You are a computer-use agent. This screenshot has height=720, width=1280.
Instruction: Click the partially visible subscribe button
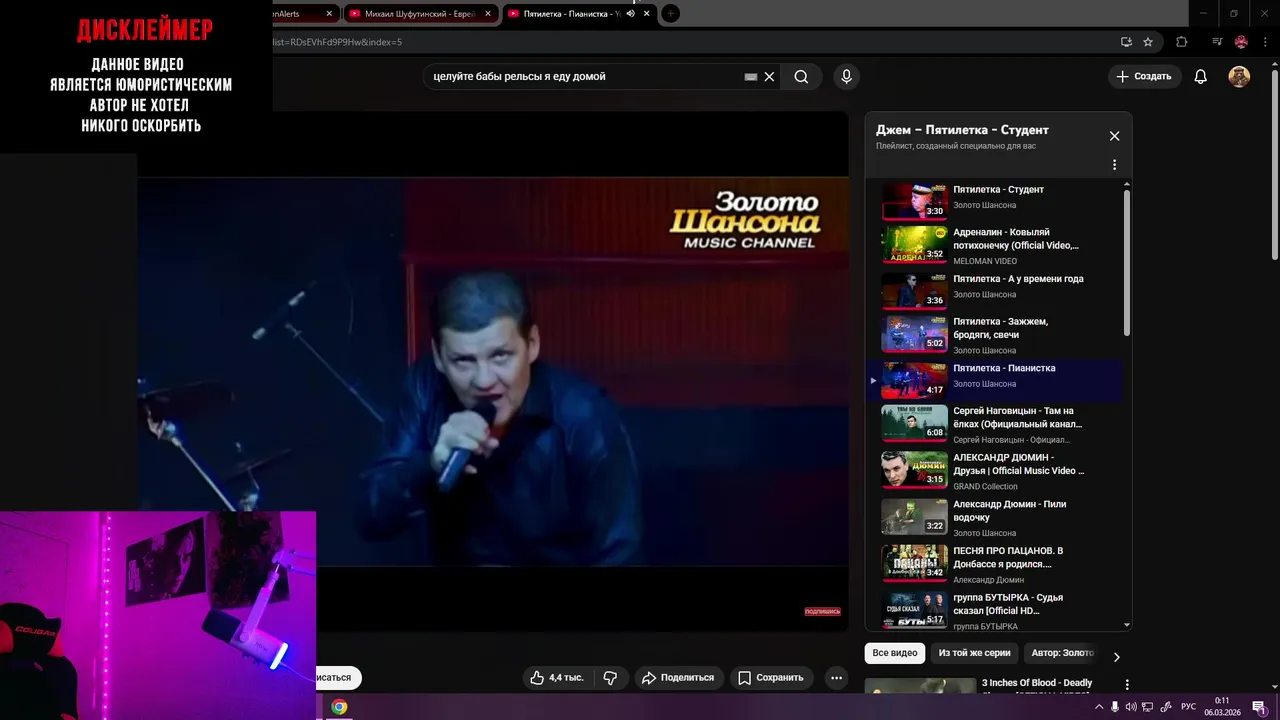coord(338,678)
